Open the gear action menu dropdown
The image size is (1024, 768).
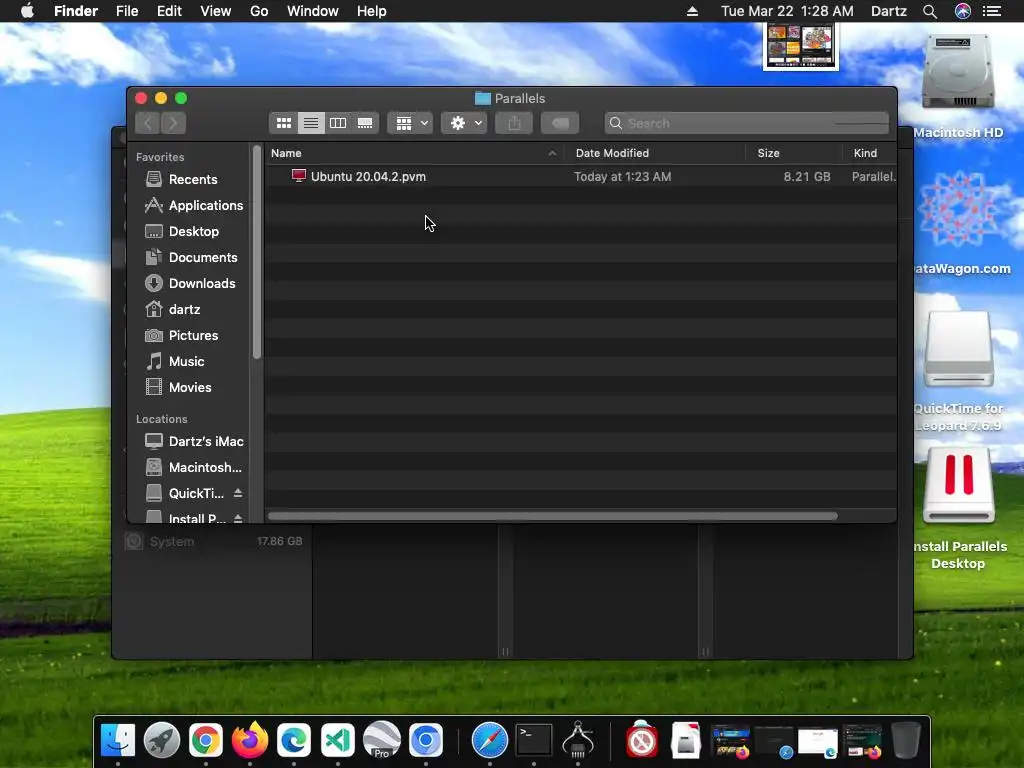click(464, 123)
